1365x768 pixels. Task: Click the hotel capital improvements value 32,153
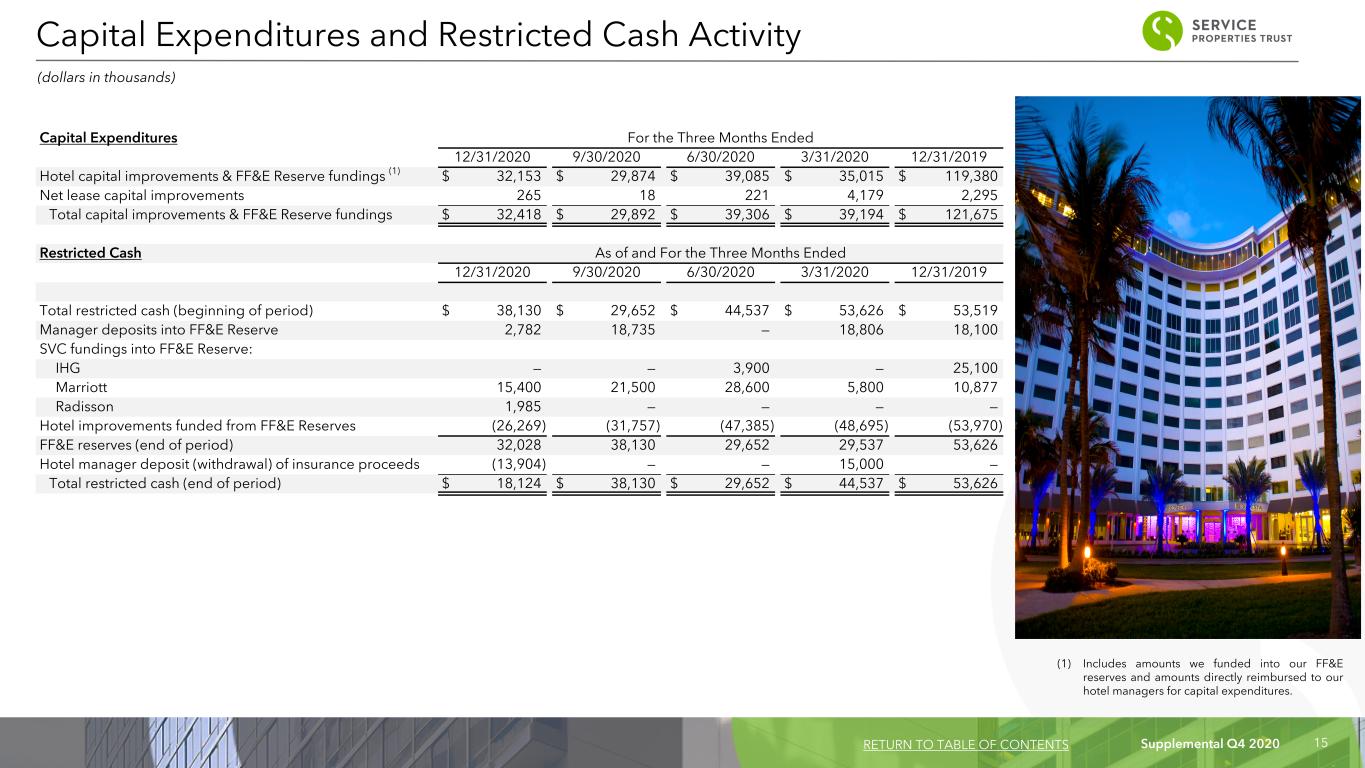pos(517,176)
